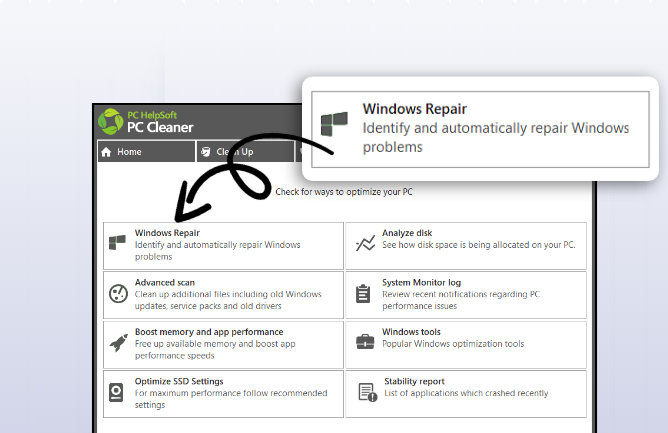Choose Boost memory and app performance title

point(209,332)
